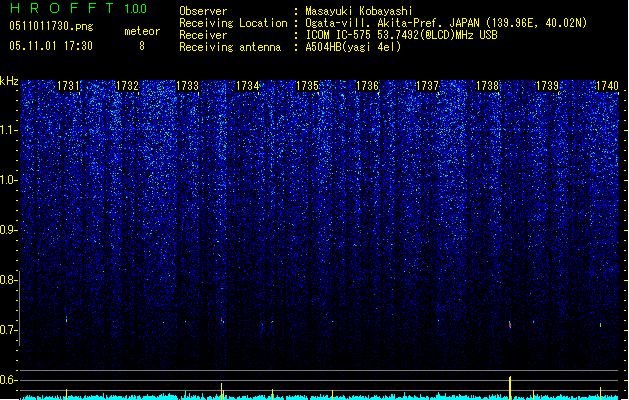Click the 1738 time marker
This screenshot has width=629, height=400.
point(487,86)
